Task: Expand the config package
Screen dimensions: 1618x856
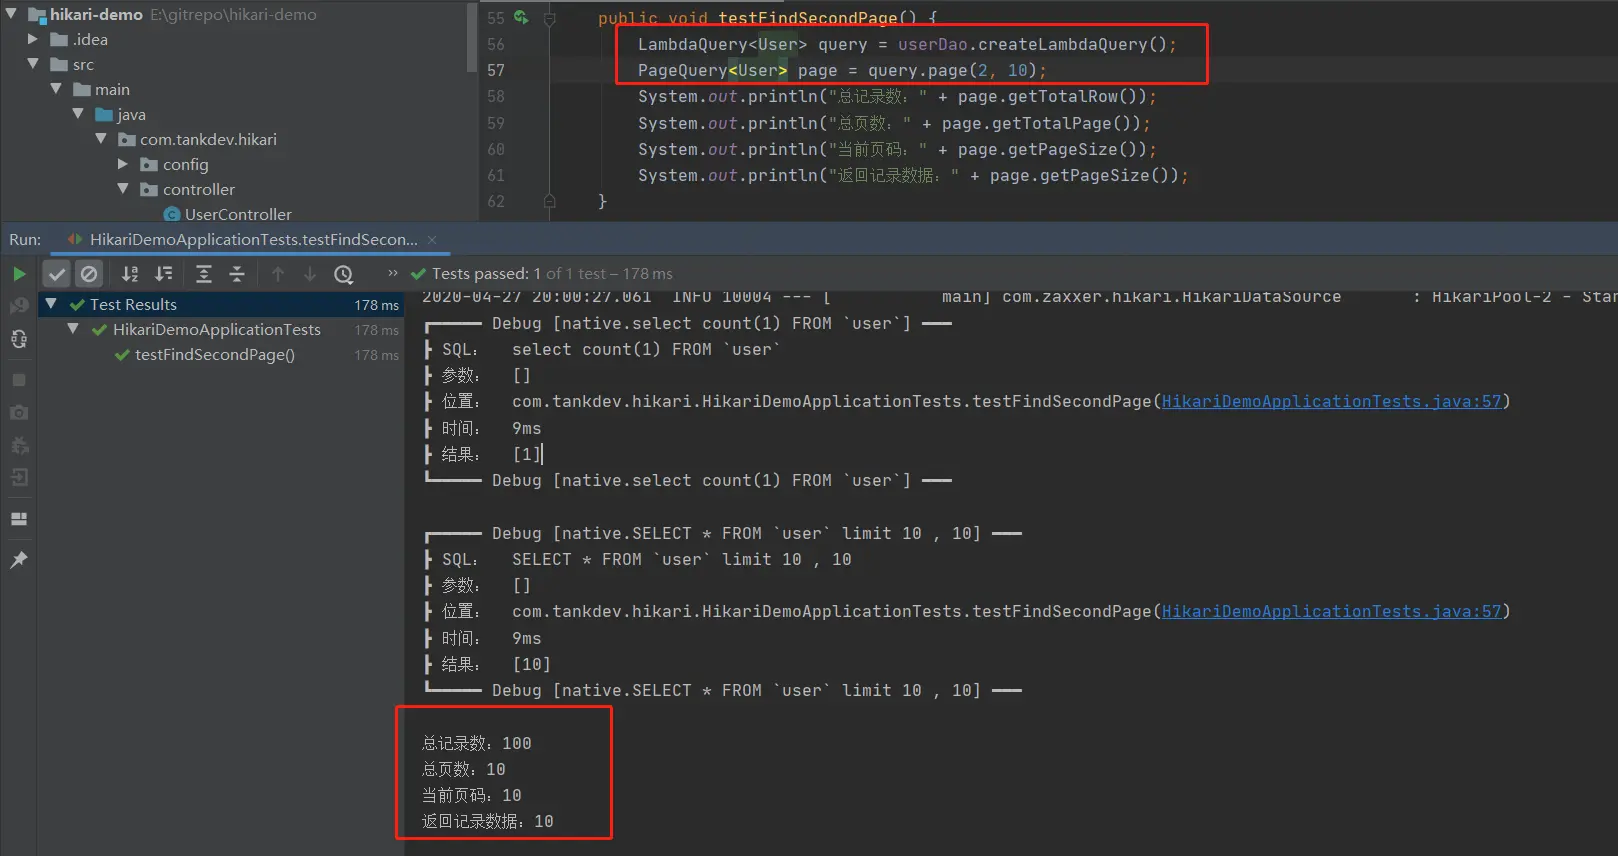Action: [x=123, y=164]
